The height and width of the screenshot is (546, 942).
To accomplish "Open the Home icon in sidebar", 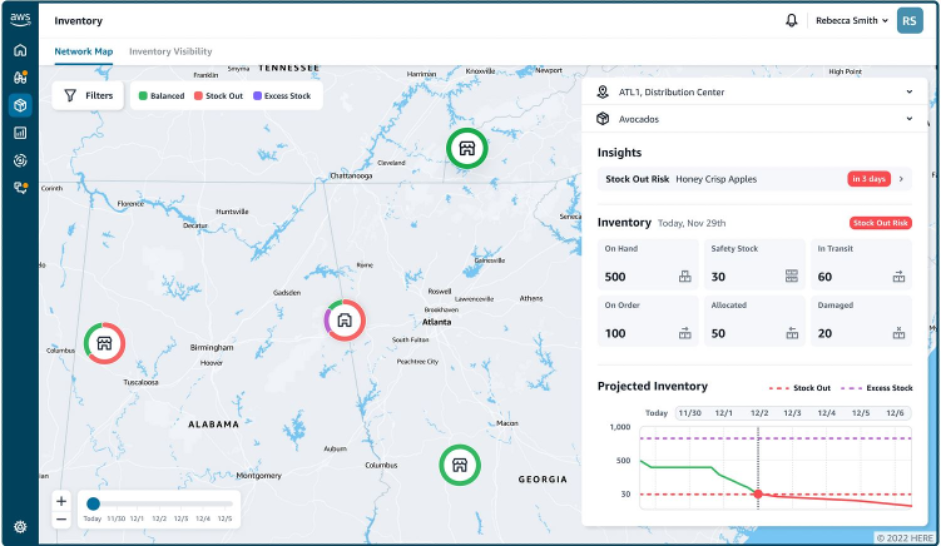I will [20, 50].
